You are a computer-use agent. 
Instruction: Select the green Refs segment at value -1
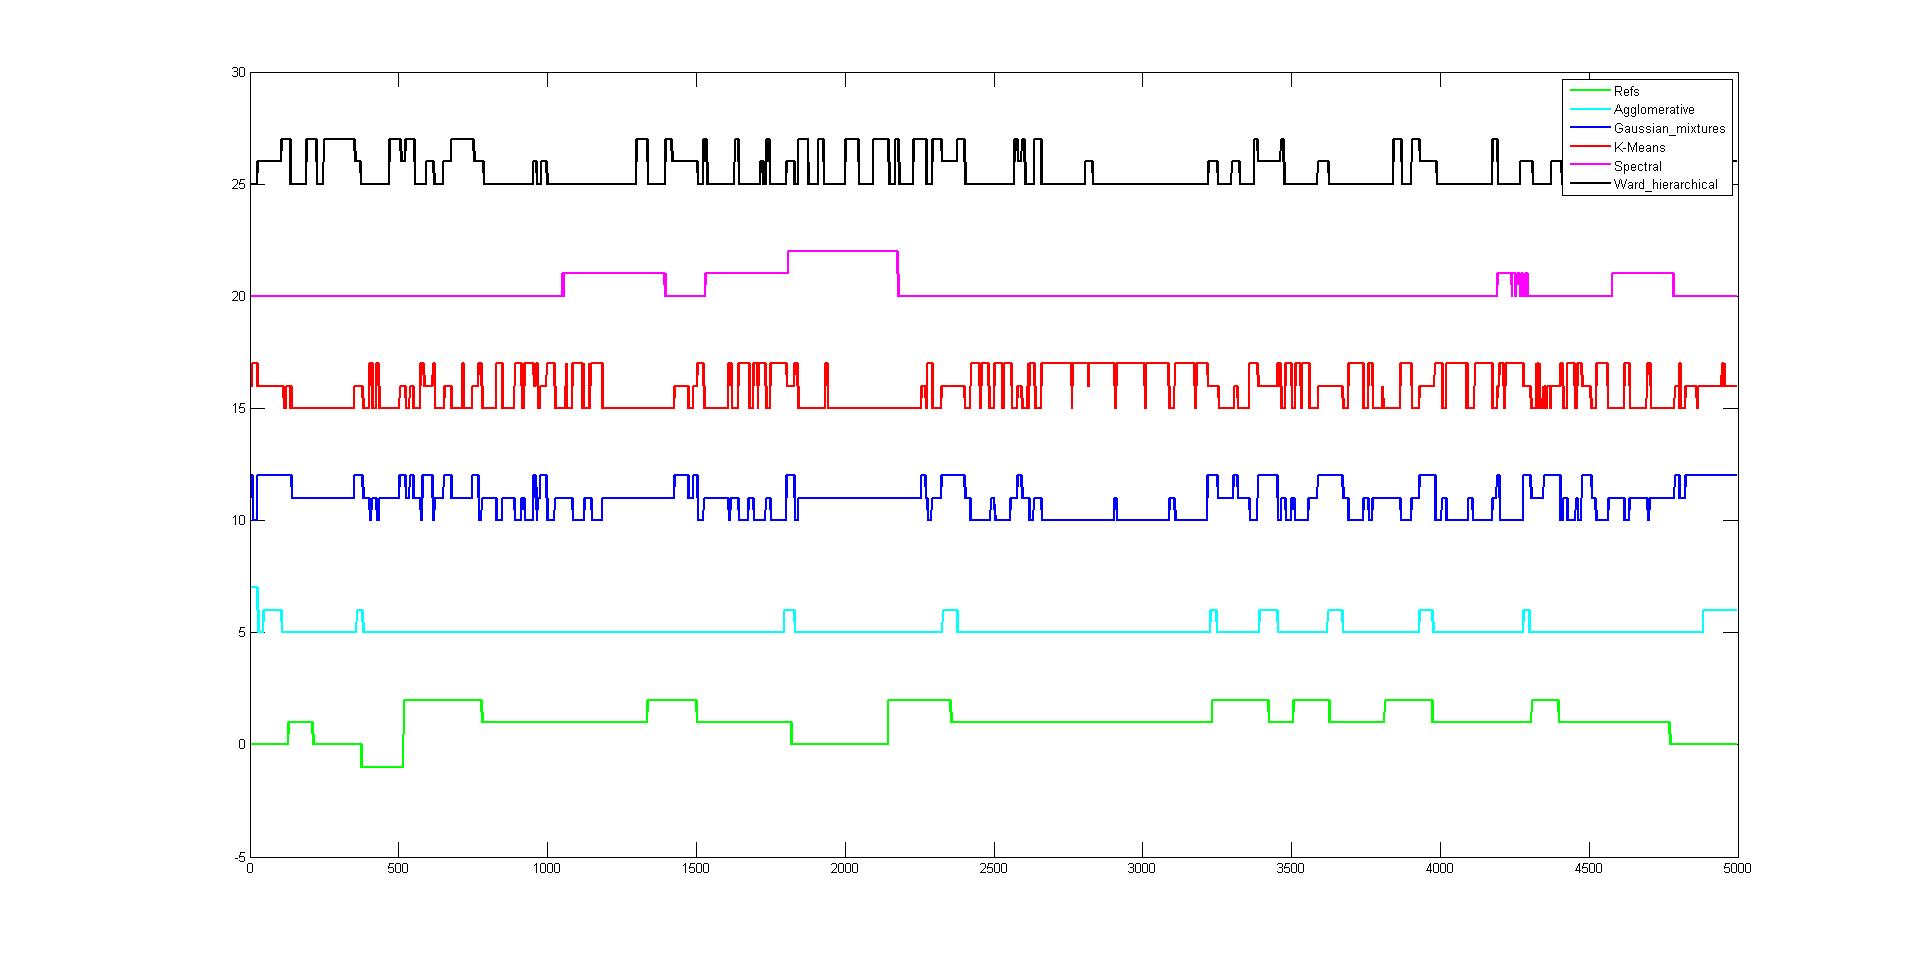(x=382, y=766)
